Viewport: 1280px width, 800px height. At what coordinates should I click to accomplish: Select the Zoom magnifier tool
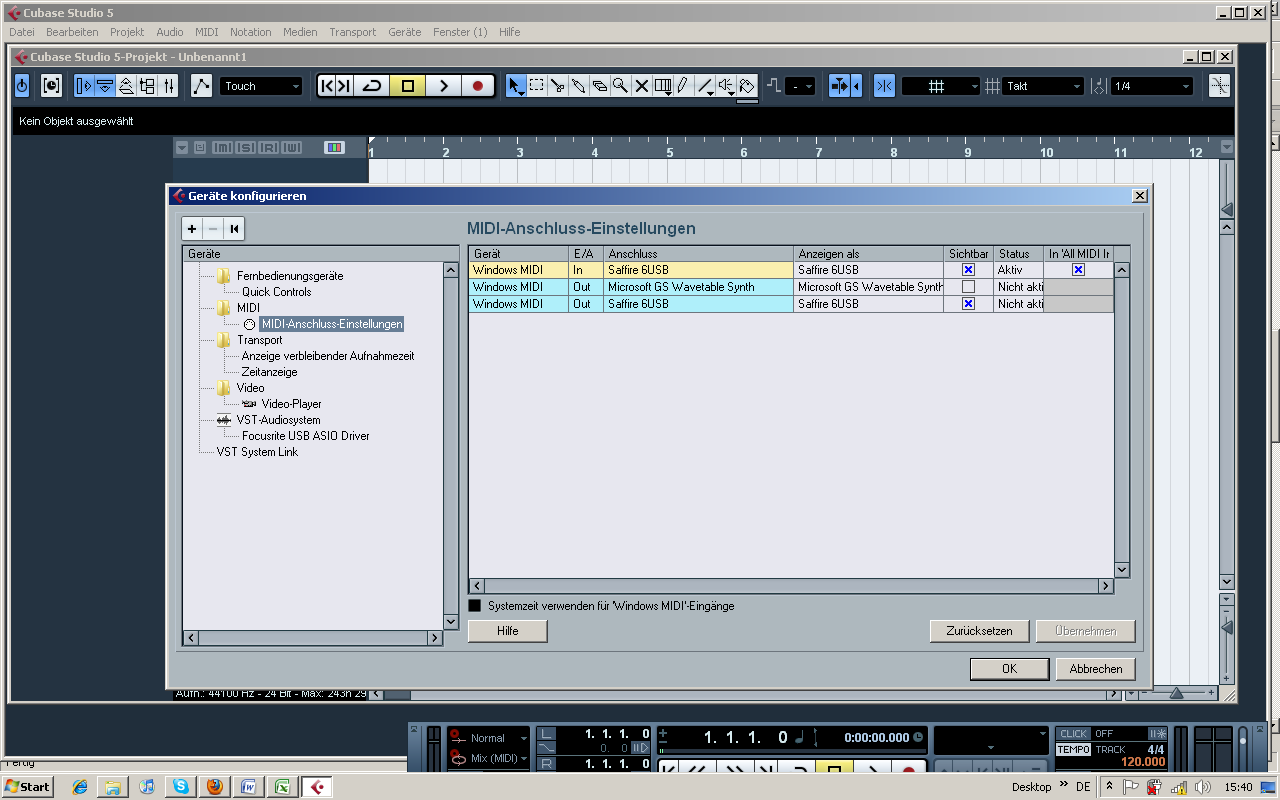(620, 86)
